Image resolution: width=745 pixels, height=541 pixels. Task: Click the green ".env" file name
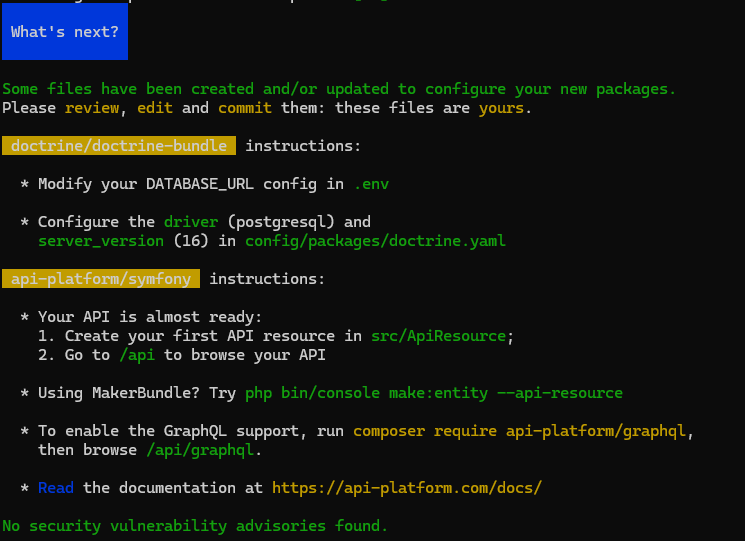click(372, 184)
